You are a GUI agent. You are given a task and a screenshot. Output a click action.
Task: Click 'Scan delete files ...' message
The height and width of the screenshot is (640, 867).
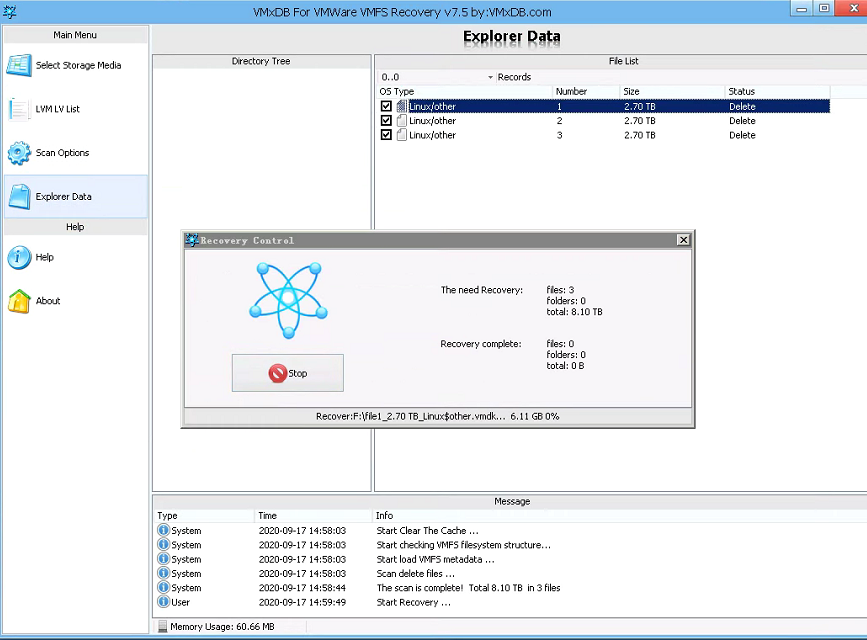[x=415, y=574]
